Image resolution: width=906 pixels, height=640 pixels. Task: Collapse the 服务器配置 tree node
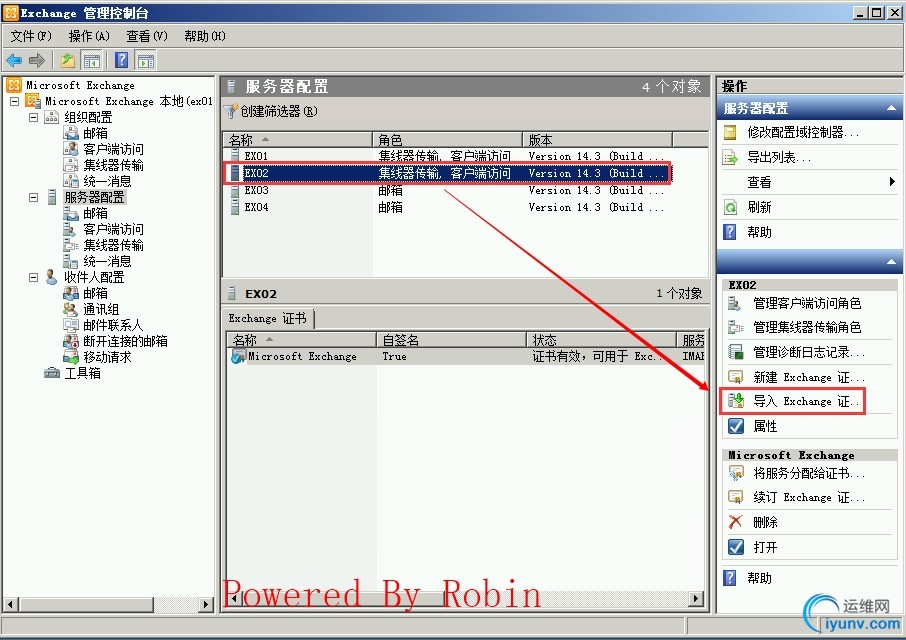pos(34,197)
